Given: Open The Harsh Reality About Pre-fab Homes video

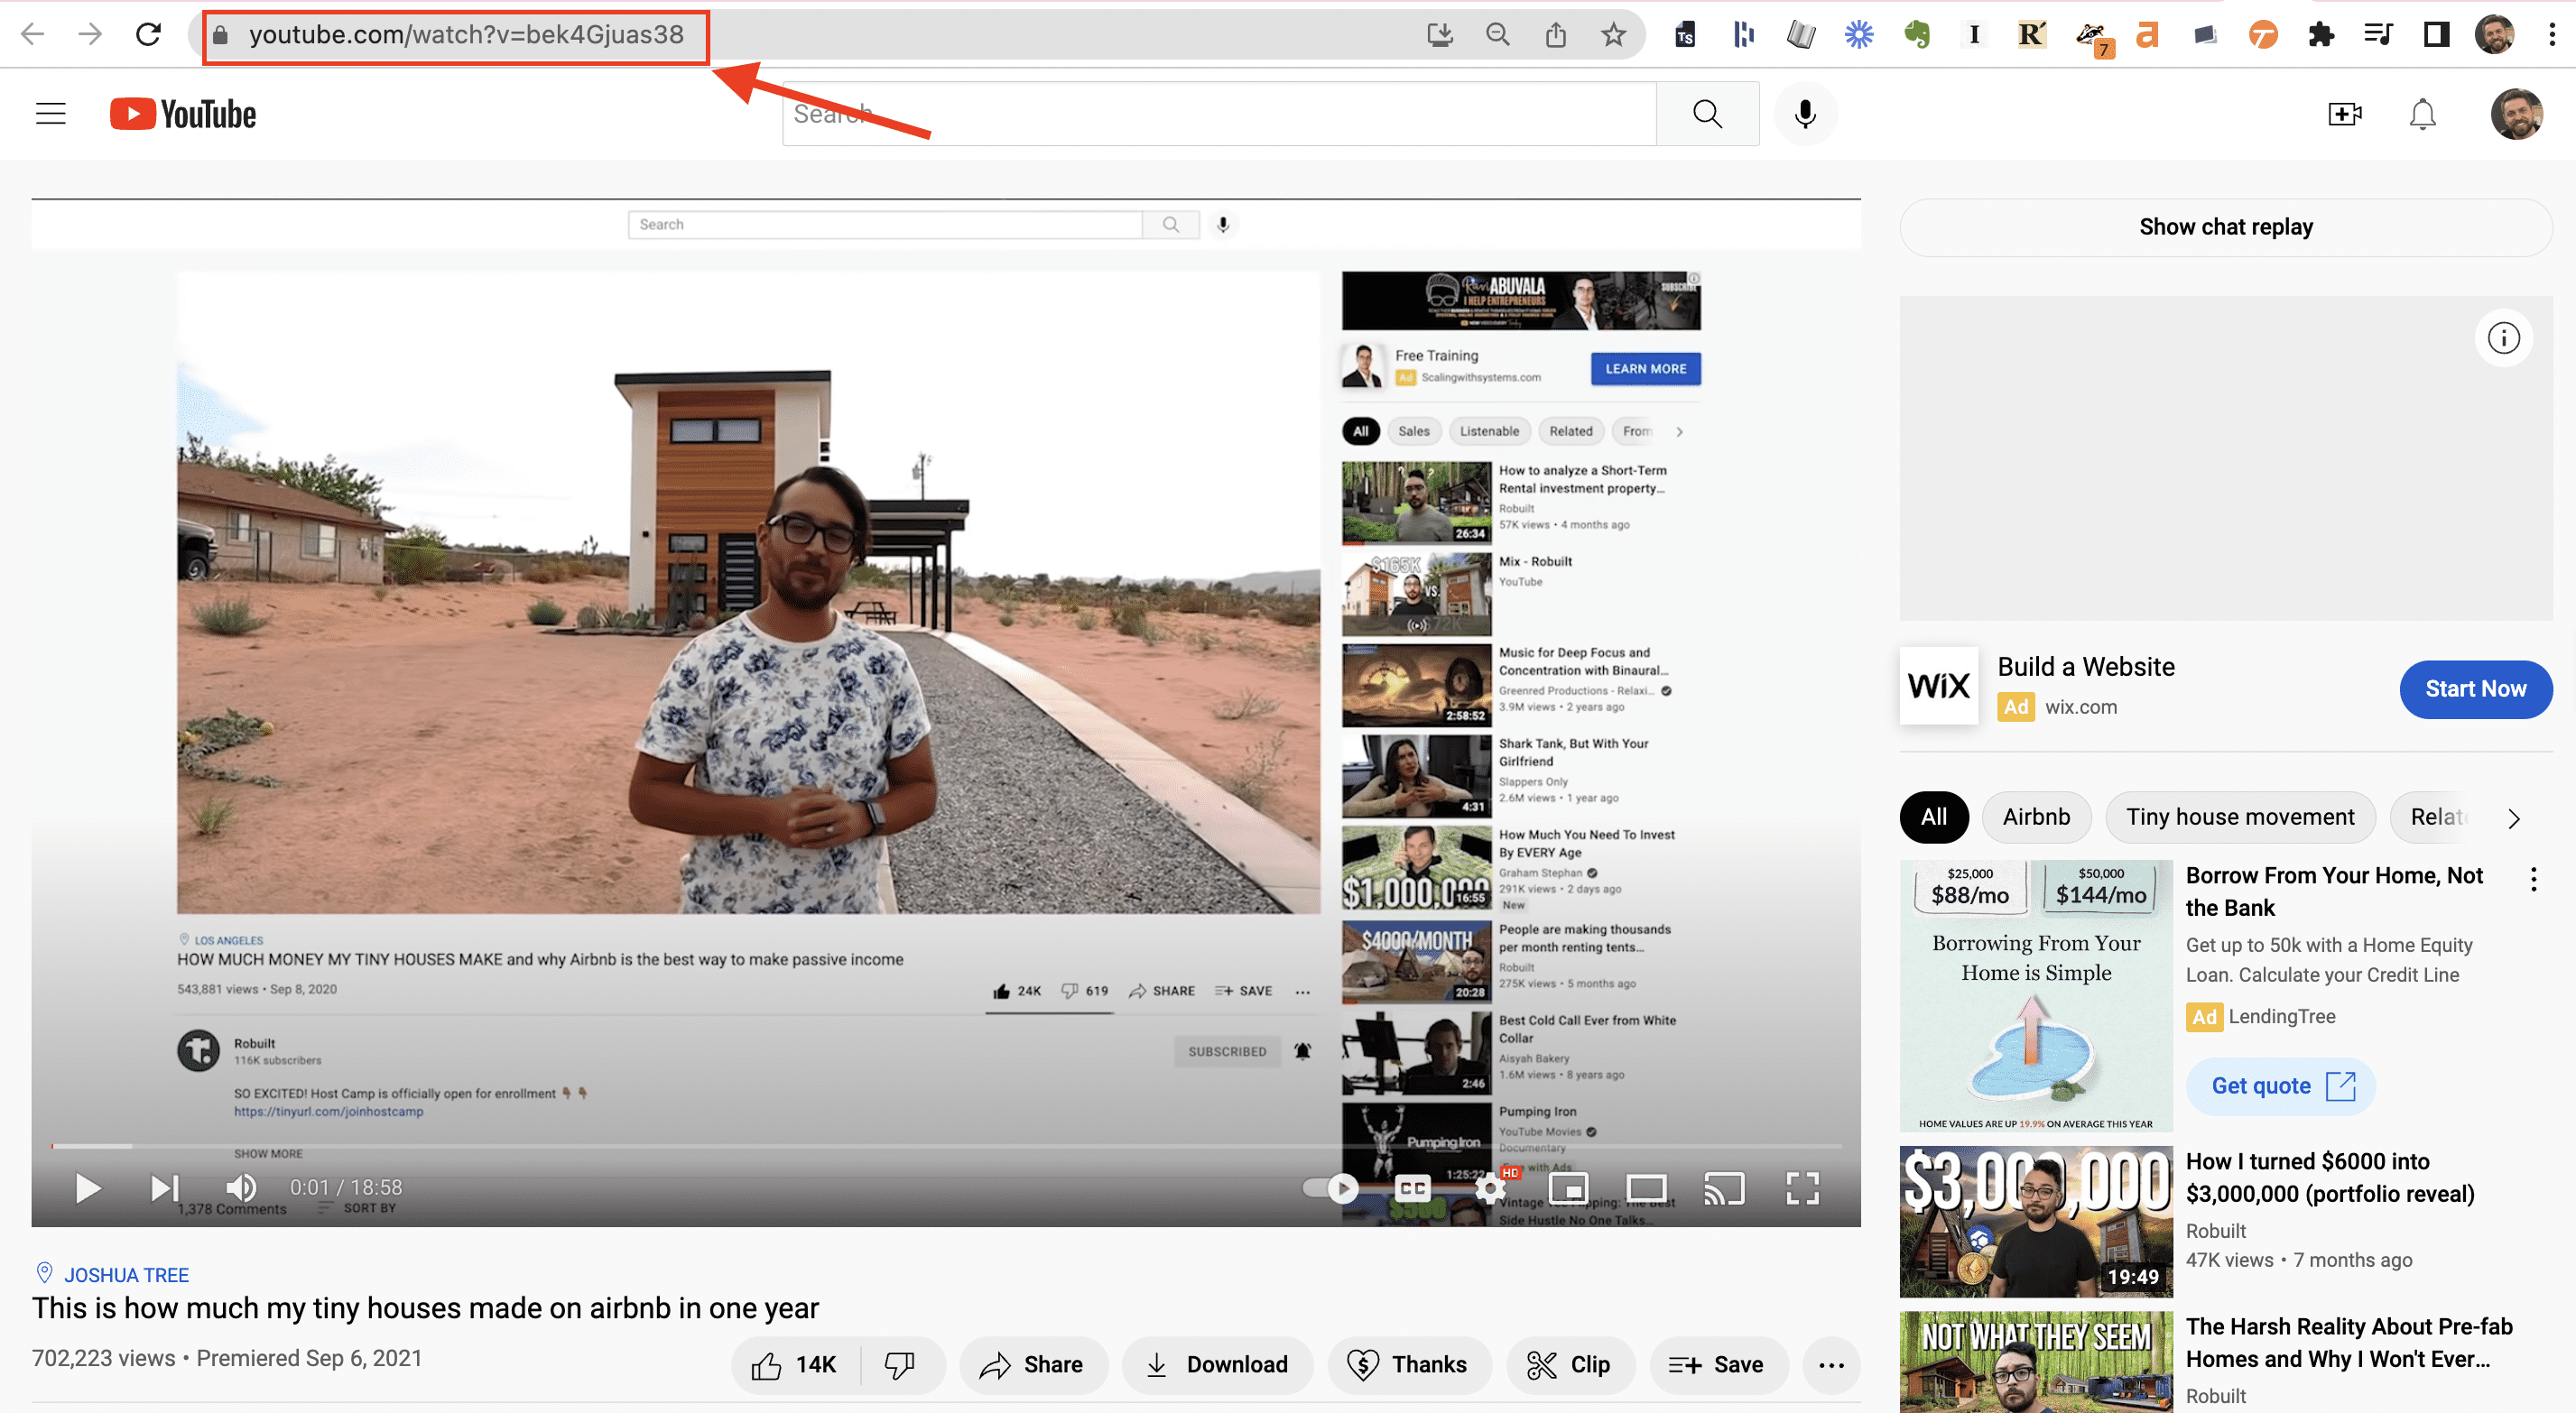Looking at the screenshot, I should tap(2349, 1343).
